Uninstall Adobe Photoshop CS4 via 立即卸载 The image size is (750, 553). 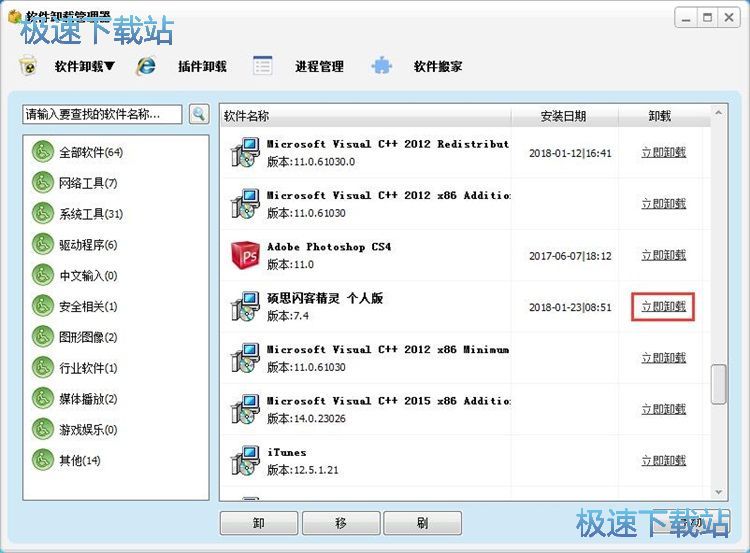pyautogui.click(x=663, y=255)
